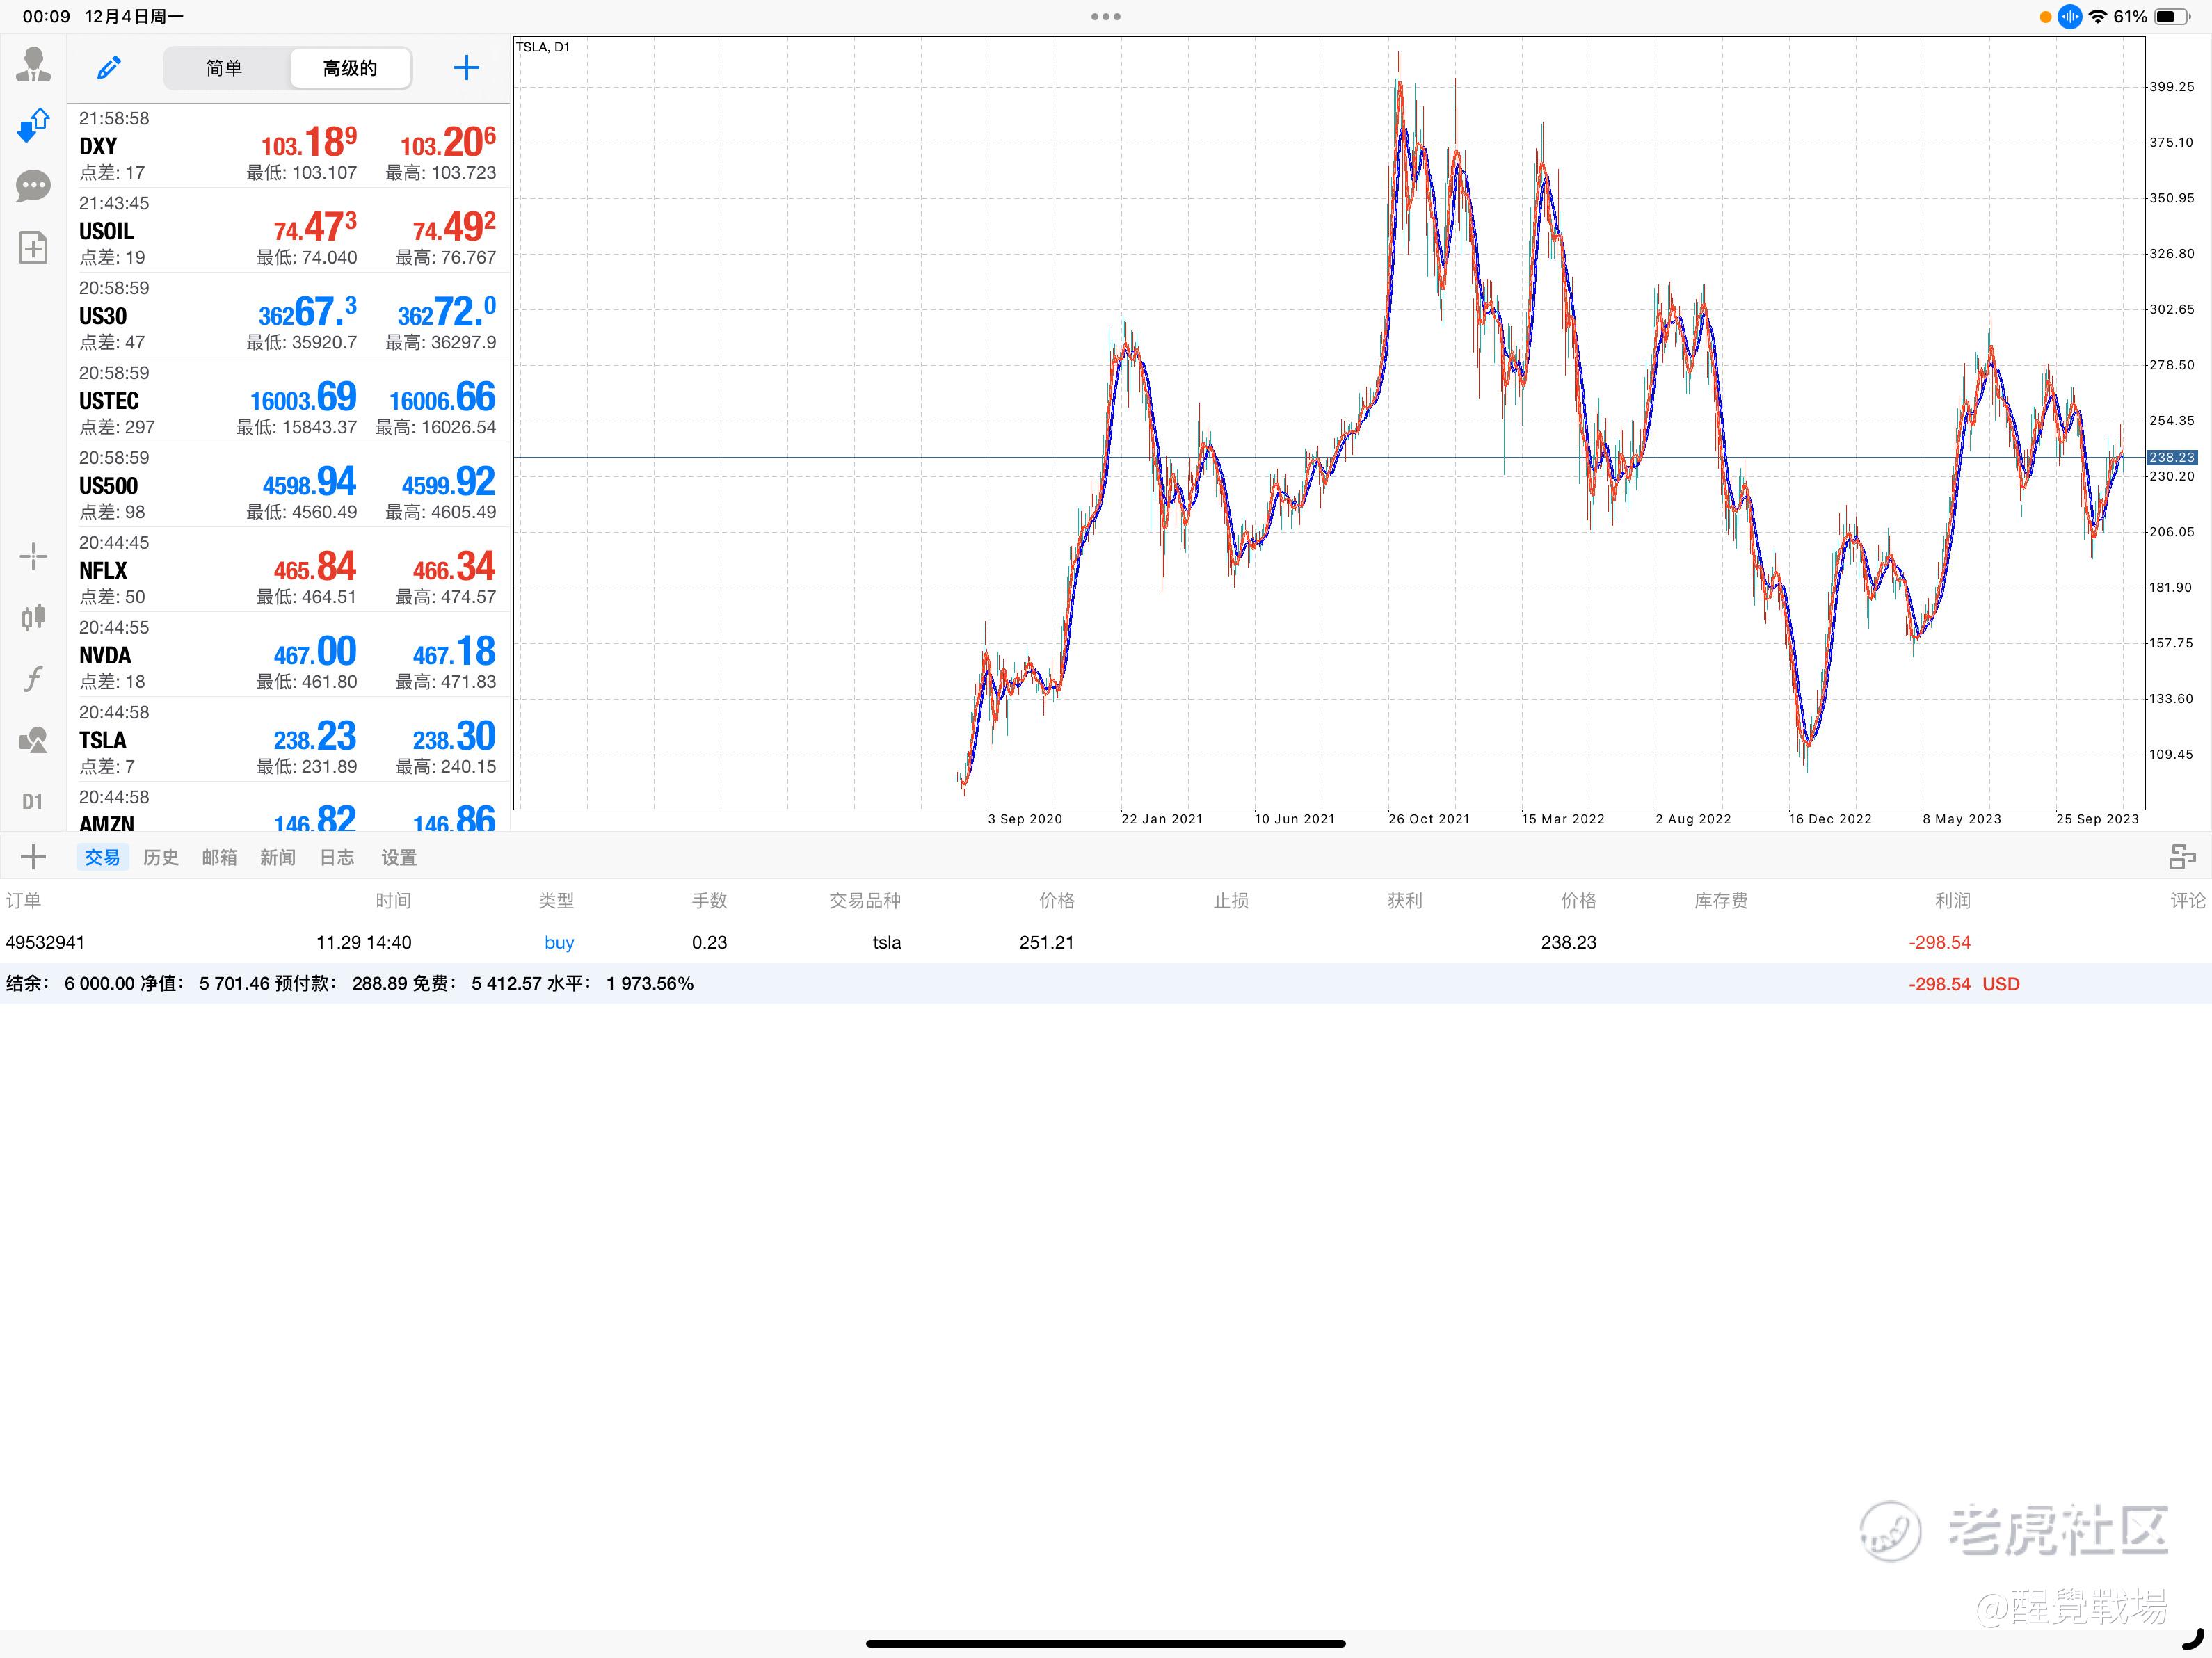Tap USTEC ask price 16006.66
Screen dimensions: 2212x1658
coord(442,398)
